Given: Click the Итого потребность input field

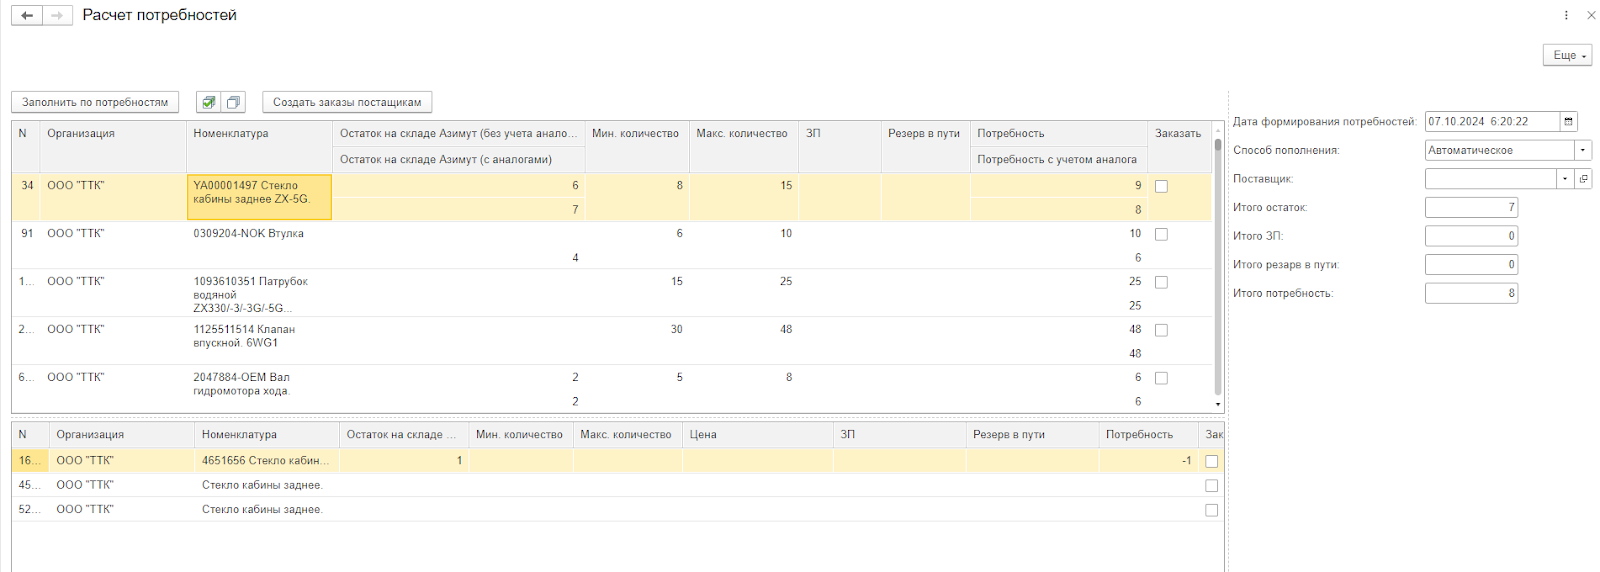Looking at the screenshot, I should tap(1470, 293).
